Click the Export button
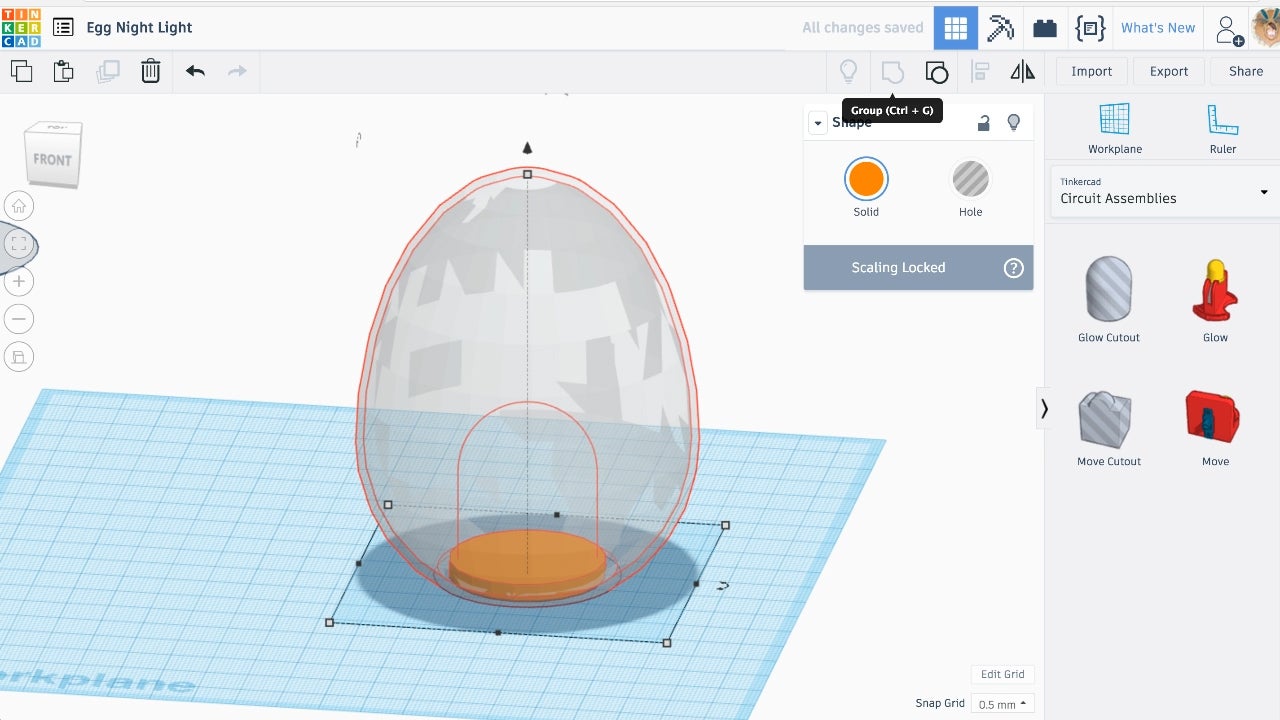1280x720 pixels. click(x=1168, y=71)
